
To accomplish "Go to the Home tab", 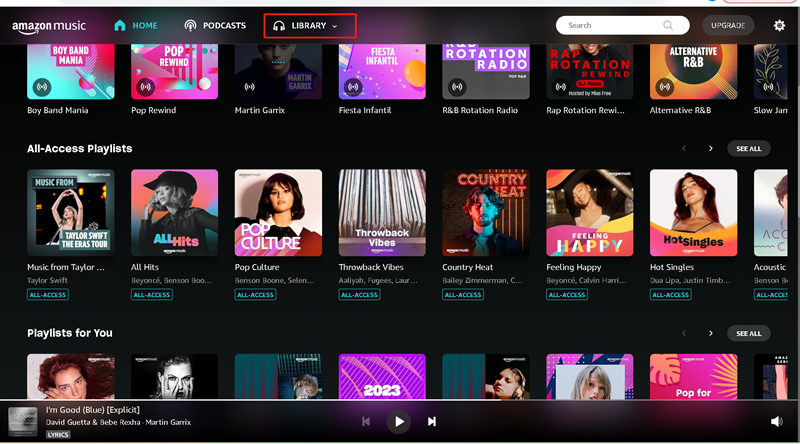I will coord(136,26).
